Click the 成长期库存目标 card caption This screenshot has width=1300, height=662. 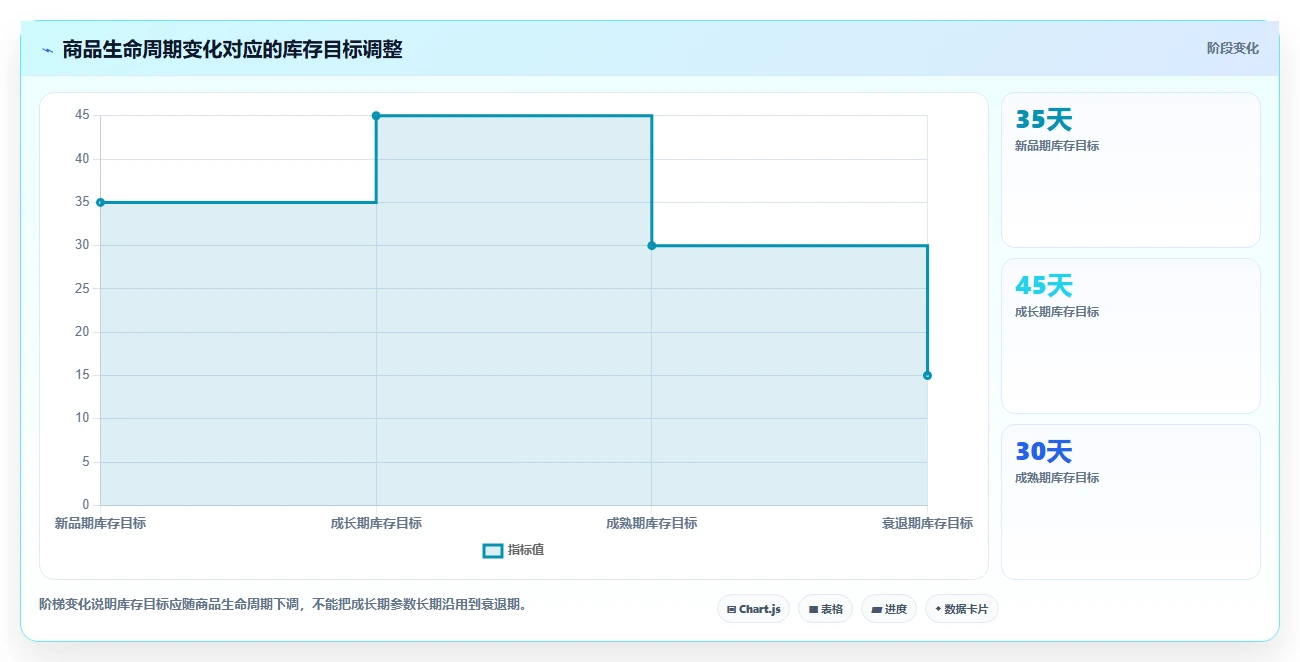click(1057, 312)
